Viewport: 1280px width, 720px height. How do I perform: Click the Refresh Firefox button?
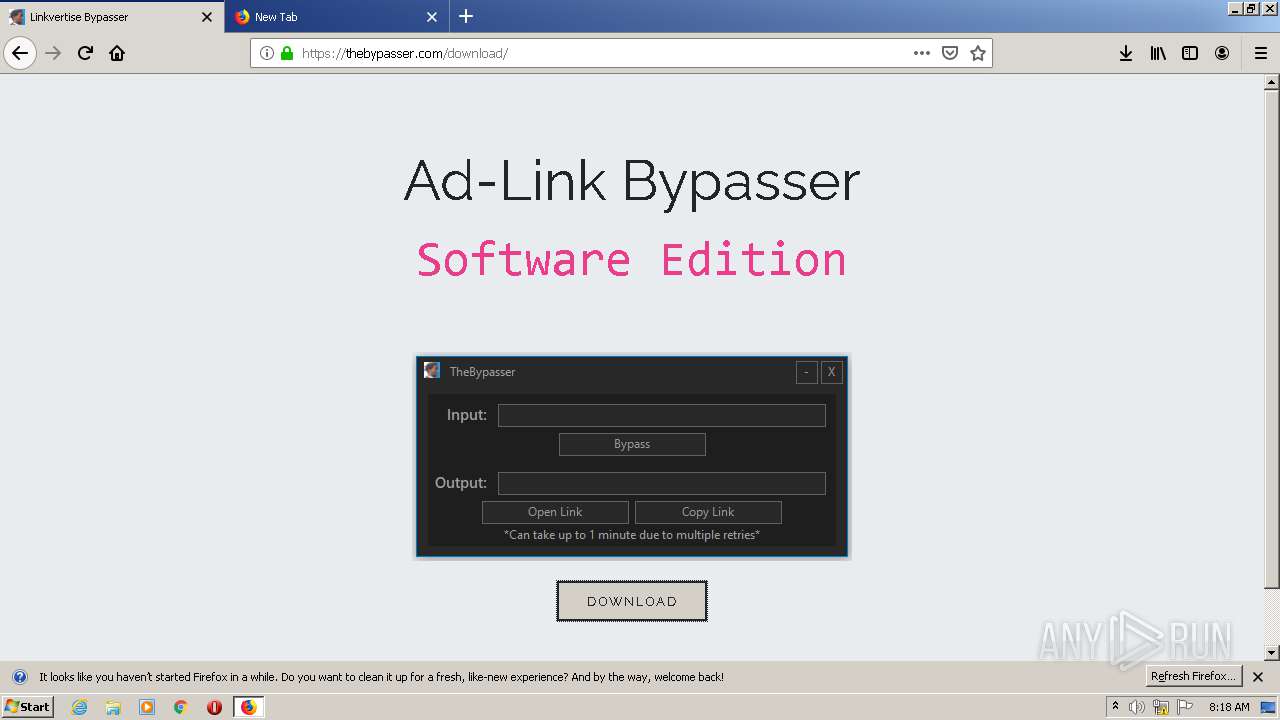1194,676
